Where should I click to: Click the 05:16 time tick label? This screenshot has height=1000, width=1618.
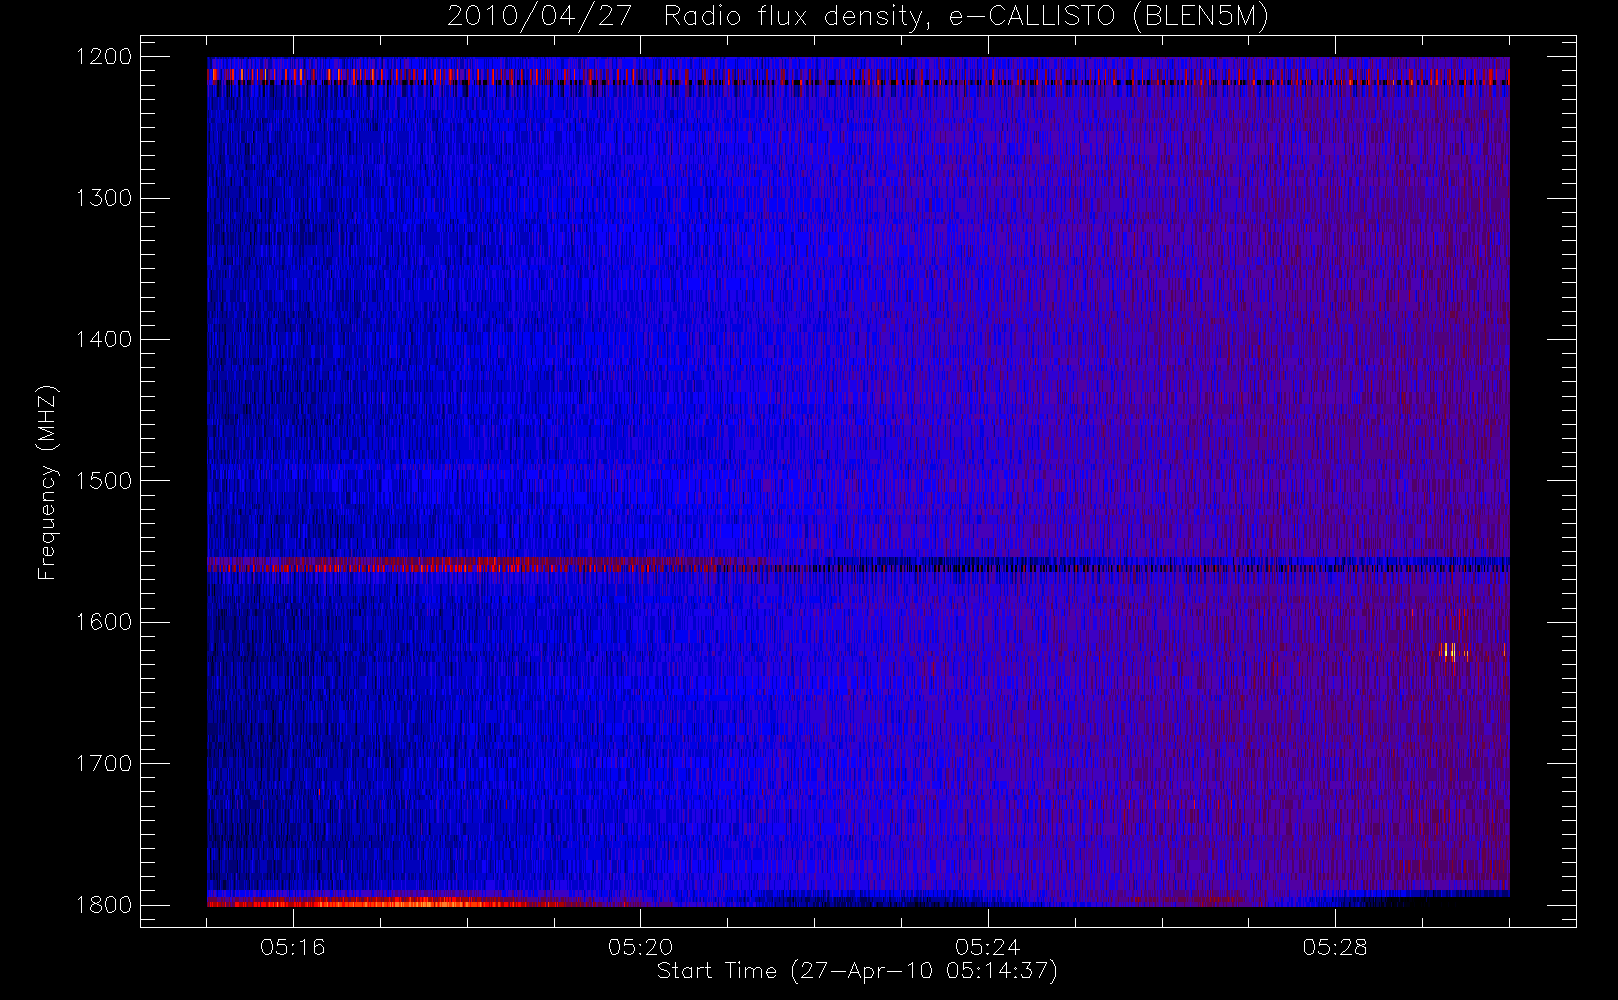click(x=293, y=947)
